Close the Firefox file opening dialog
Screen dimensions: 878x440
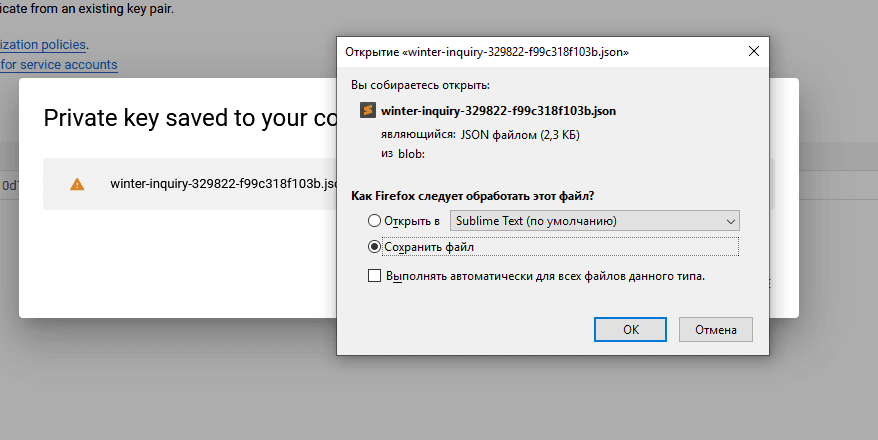coord(752,50)
